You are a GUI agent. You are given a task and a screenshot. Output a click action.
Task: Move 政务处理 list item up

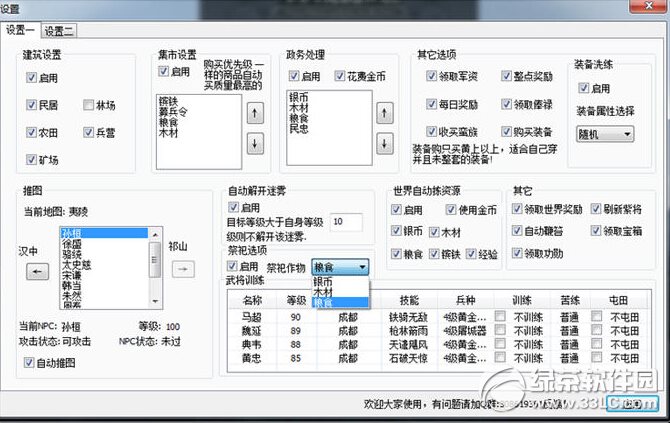pyautogui.click(x=385, y=113)
